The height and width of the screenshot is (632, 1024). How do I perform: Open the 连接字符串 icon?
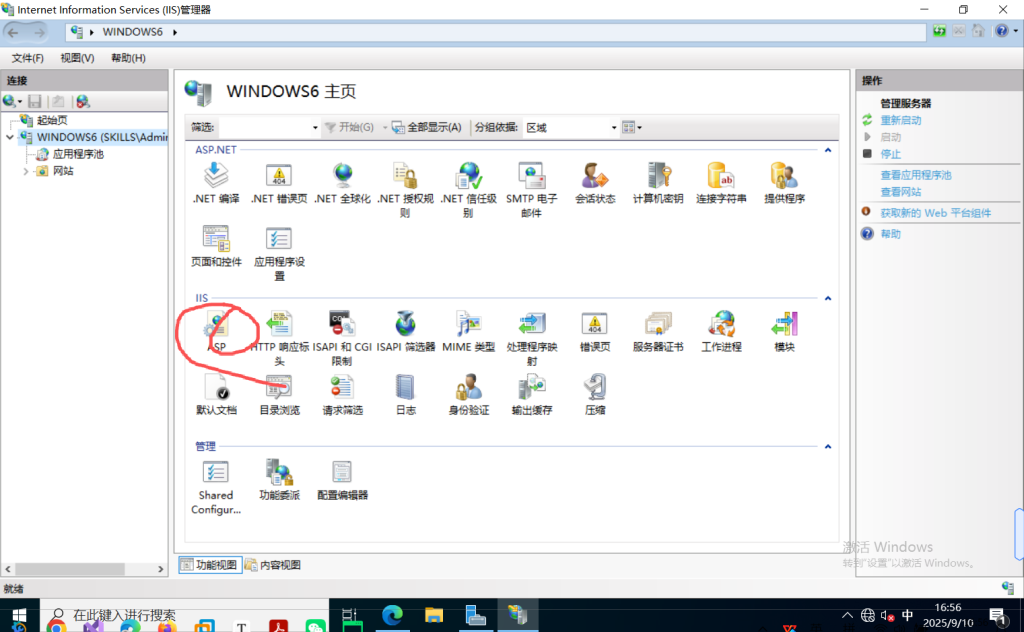click(721, 180)
